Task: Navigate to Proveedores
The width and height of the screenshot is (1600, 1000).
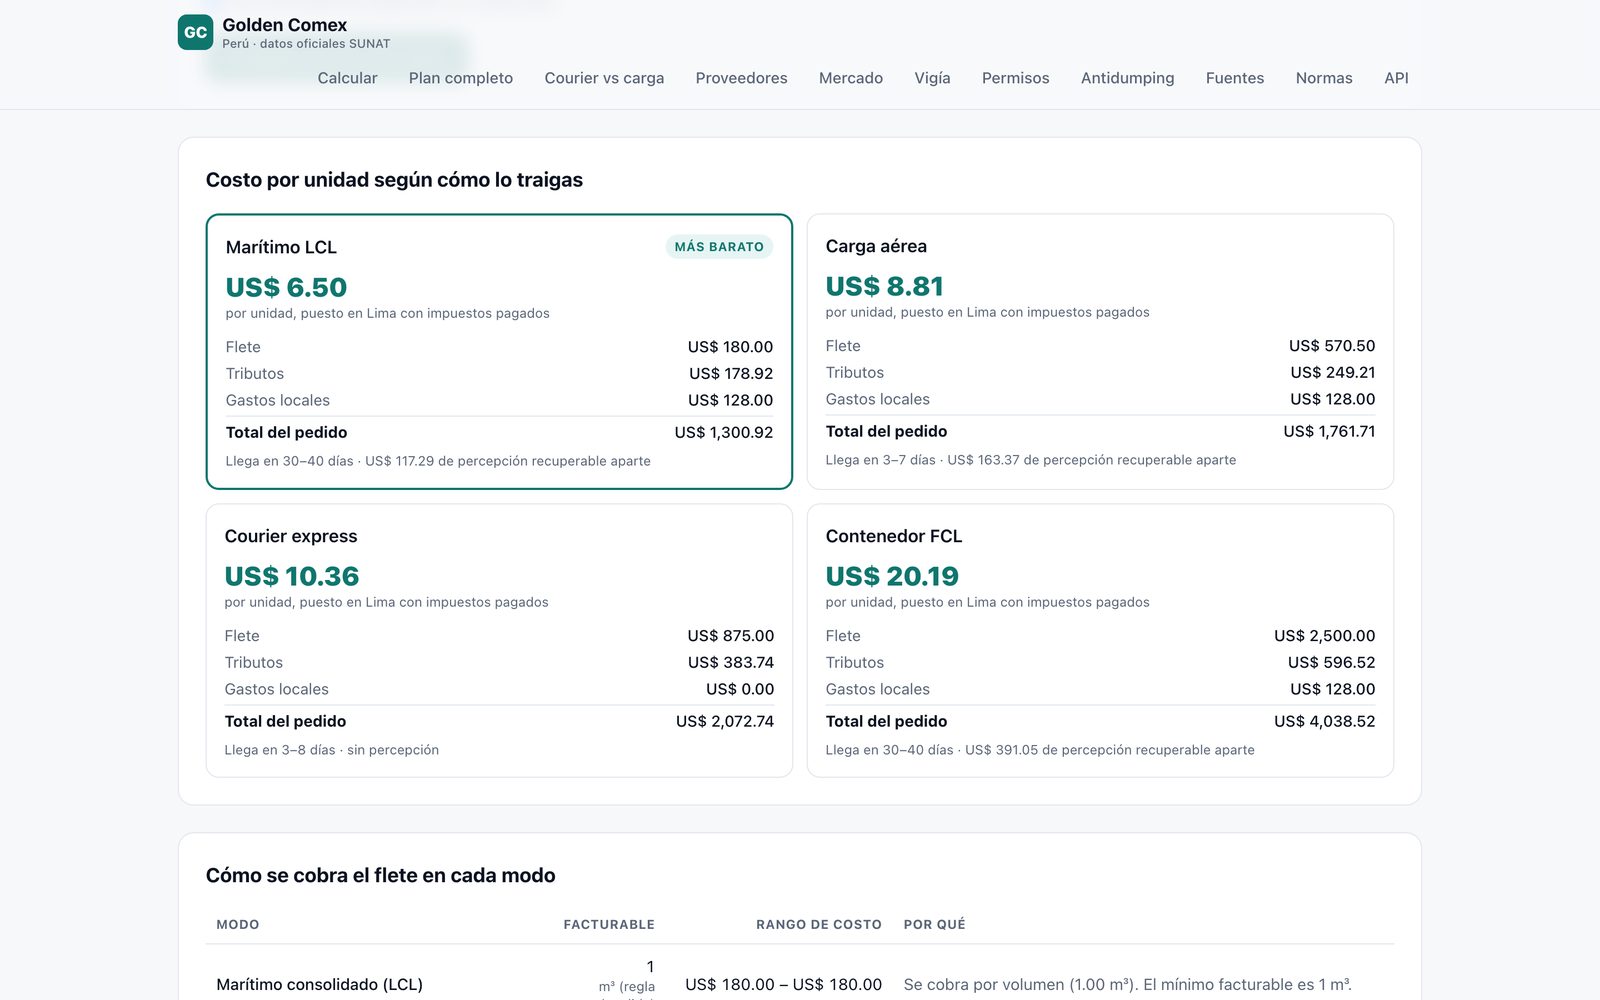Action: pos(741,78)
